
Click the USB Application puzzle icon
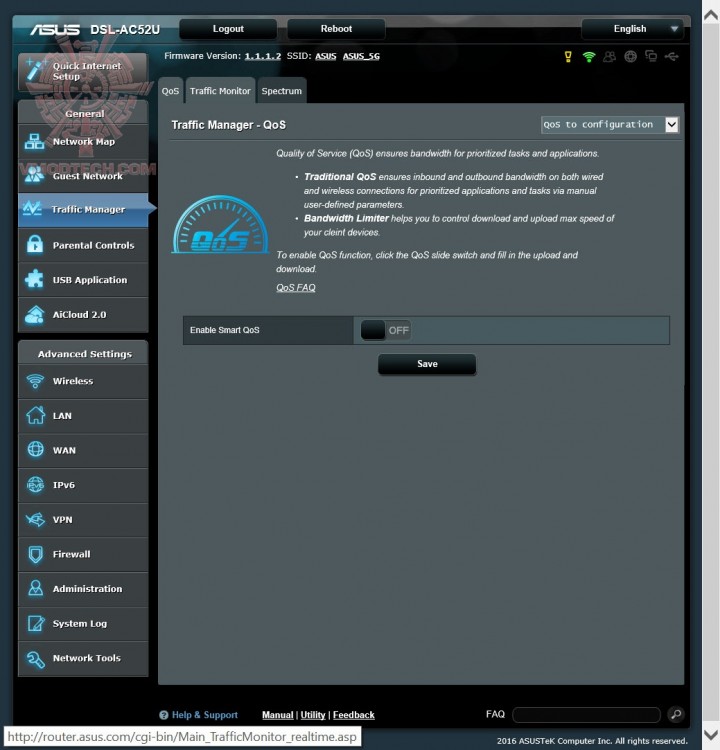pyautogui.click(x=34, y=279)
